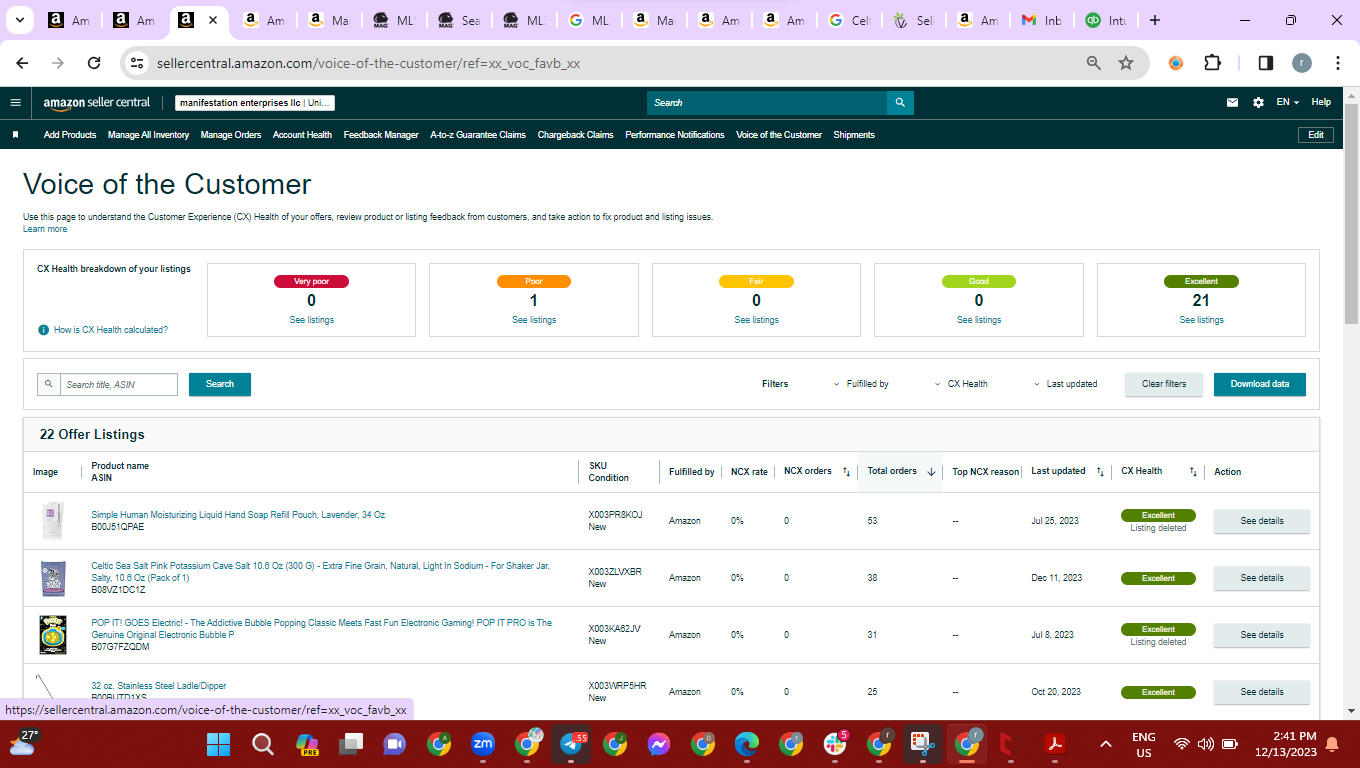Open the browser zoom magnifier icon
Image resolution: width=1360 pixels, height=768 pixels.
[x=1094, y=63]
